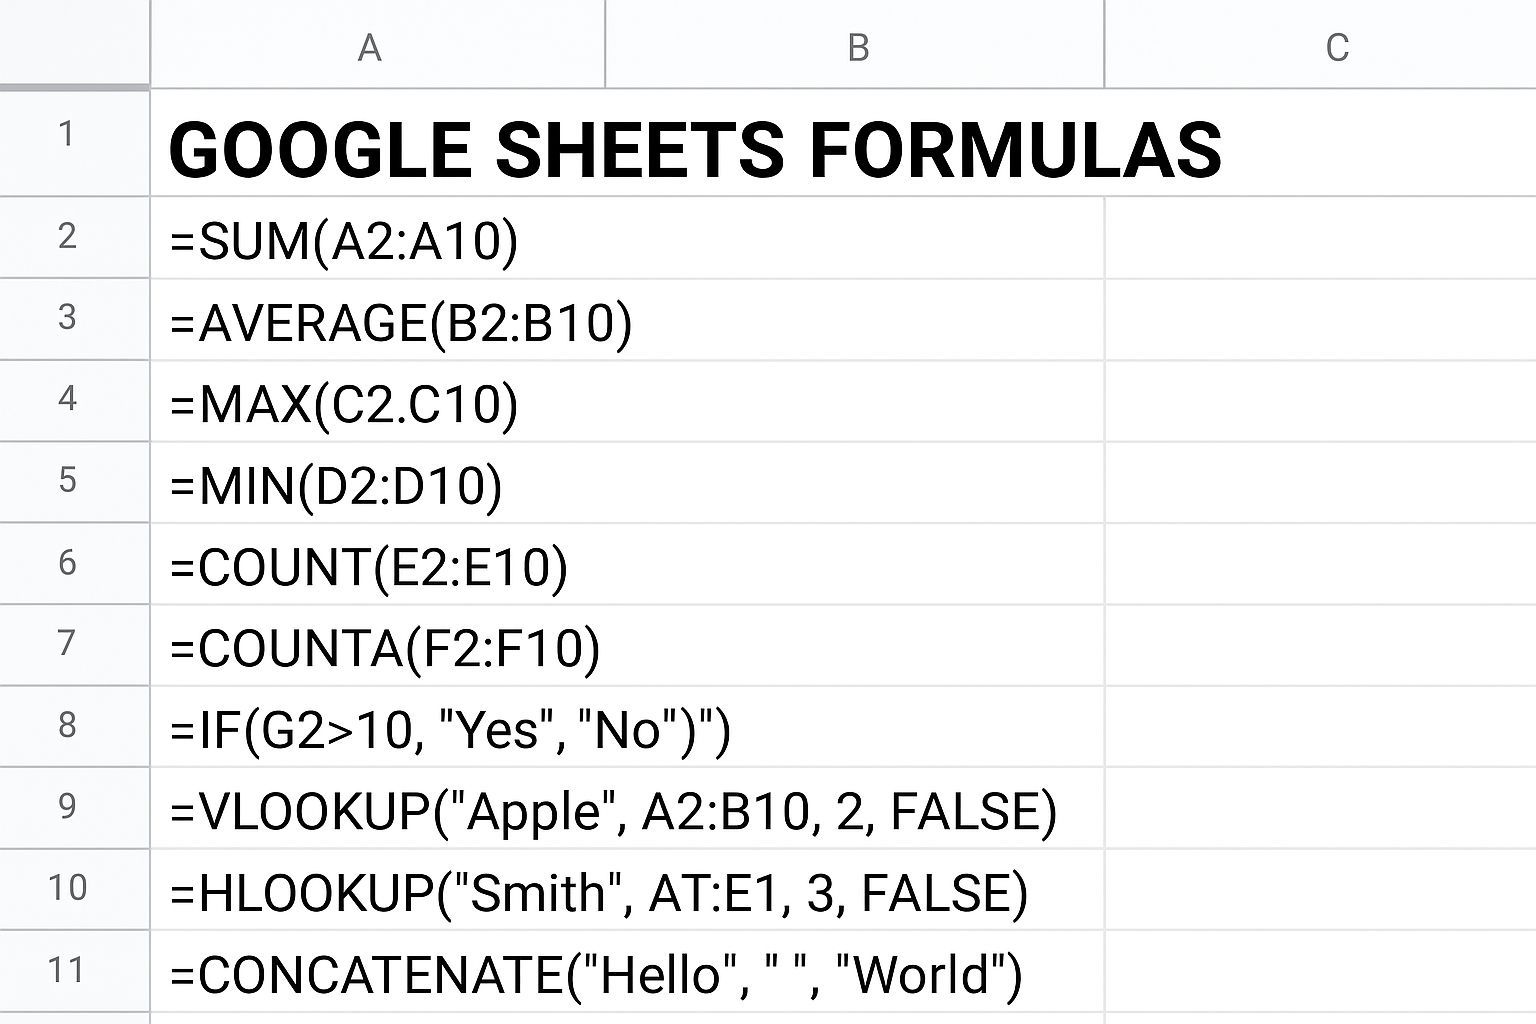Screen dimensions: 1536x1024
Task: Select the VLOOKUP "Apple" formula cell
Action: pyautogui.click(x=613, y=811)
